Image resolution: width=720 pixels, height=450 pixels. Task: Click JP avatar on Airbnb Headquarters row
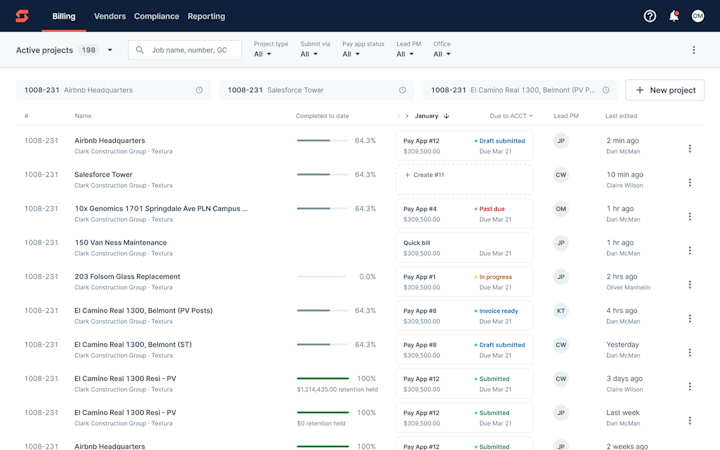point(561,141)
